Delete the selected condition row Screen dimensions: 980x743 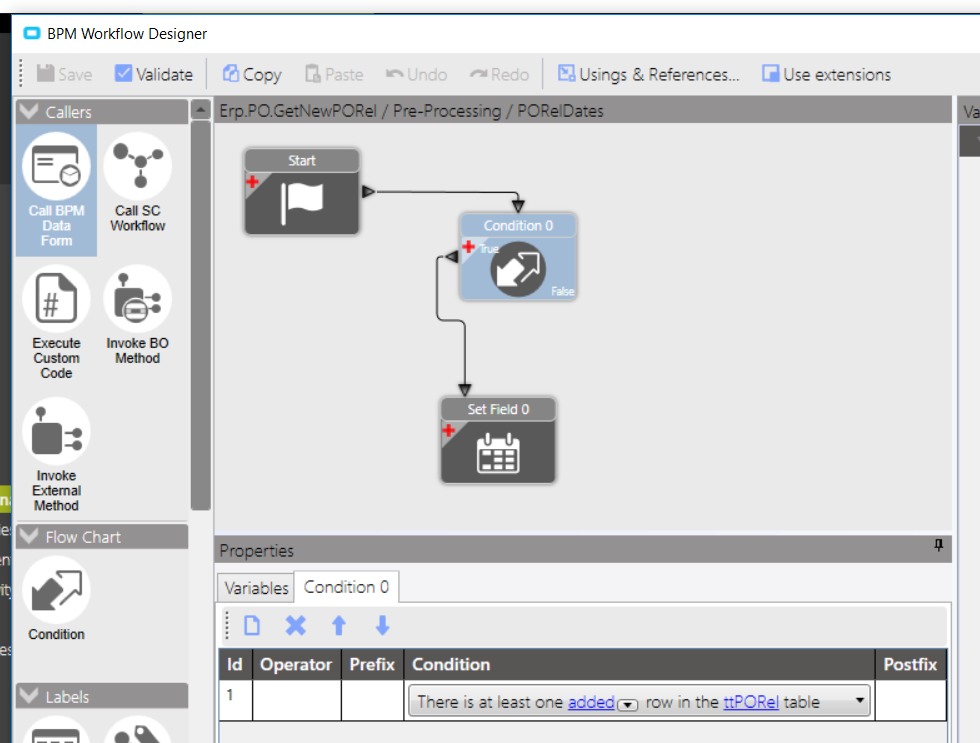click(296, 626)
